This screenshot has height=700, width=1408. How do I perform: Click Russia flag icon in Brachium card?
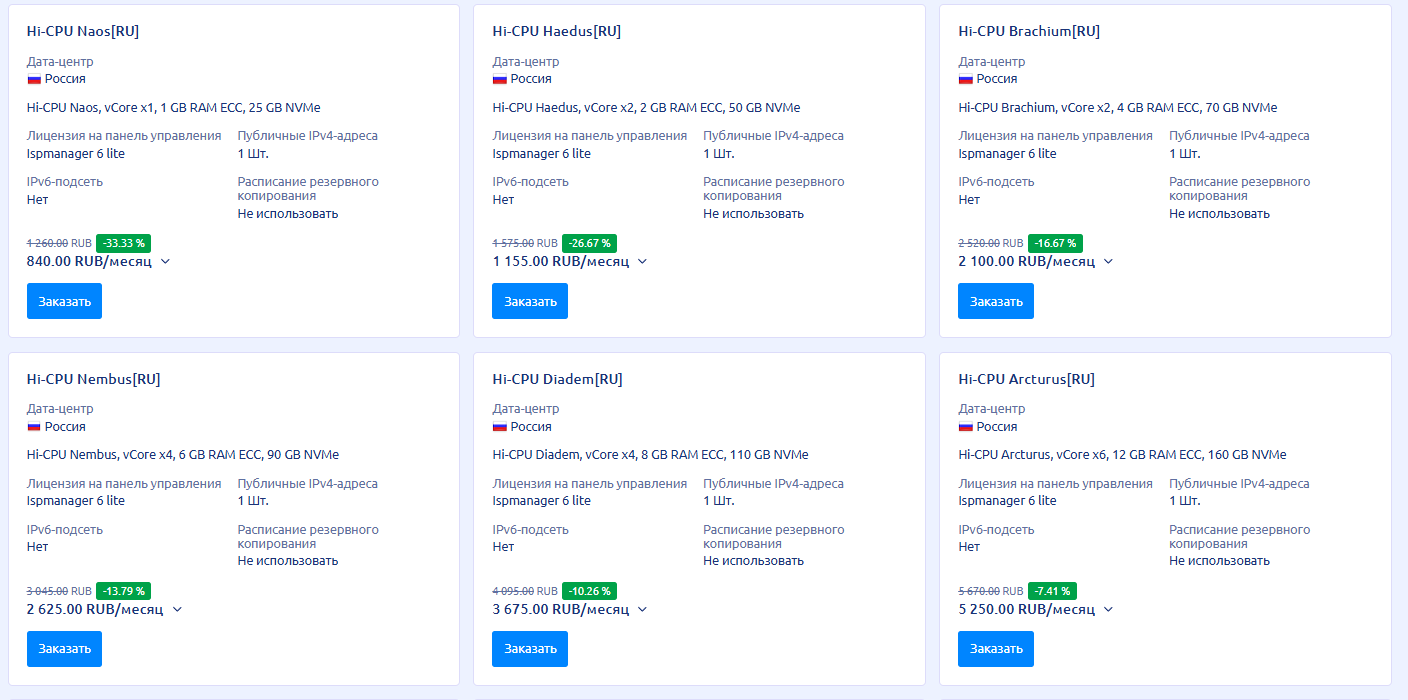[966, 79]
